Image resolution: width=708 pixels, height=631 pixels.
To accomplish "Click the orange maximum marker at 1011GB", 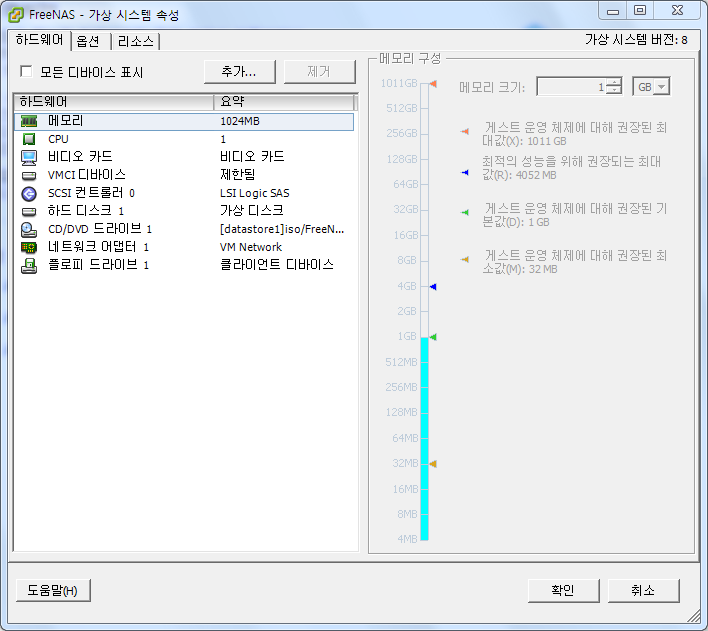I will coord(433,84).
